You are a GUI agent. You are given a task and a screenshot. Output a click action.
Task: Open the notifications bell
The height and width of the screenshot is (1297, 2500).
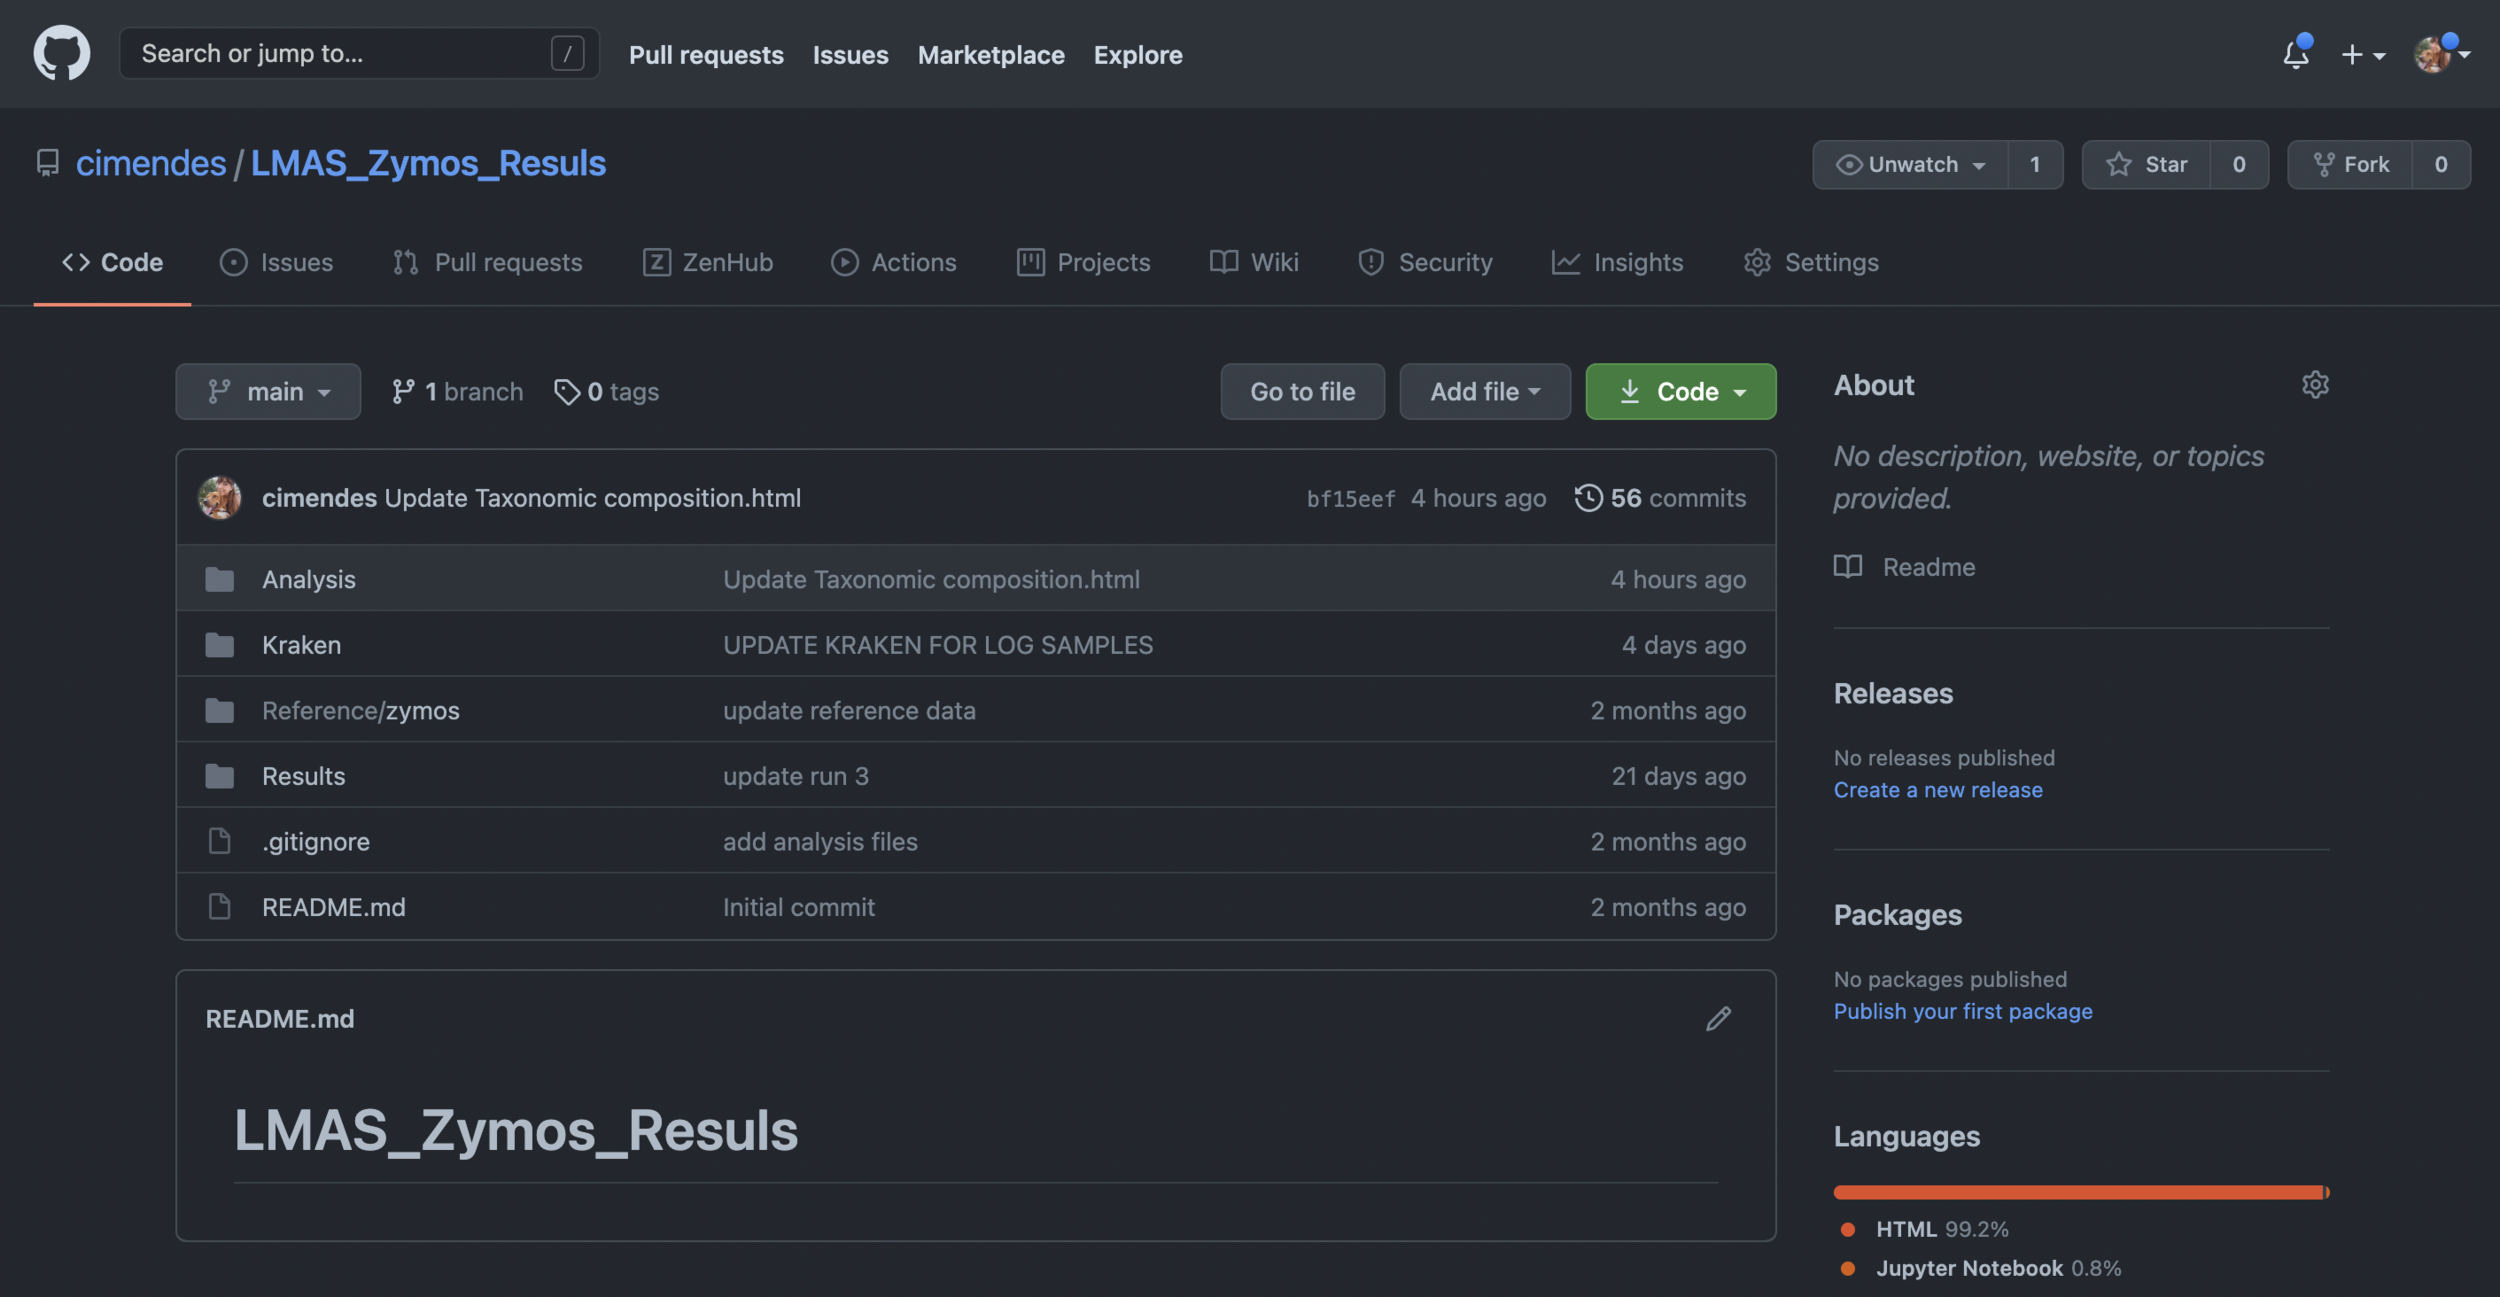click(2295, 54)
